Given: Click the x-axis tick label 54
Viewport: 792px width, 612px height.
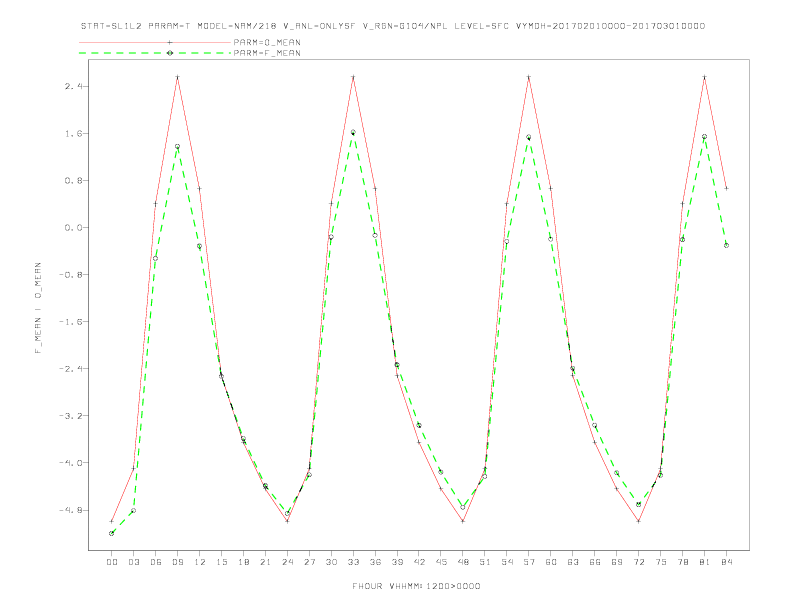Looking at the screenshot, I should click(507, 562).
